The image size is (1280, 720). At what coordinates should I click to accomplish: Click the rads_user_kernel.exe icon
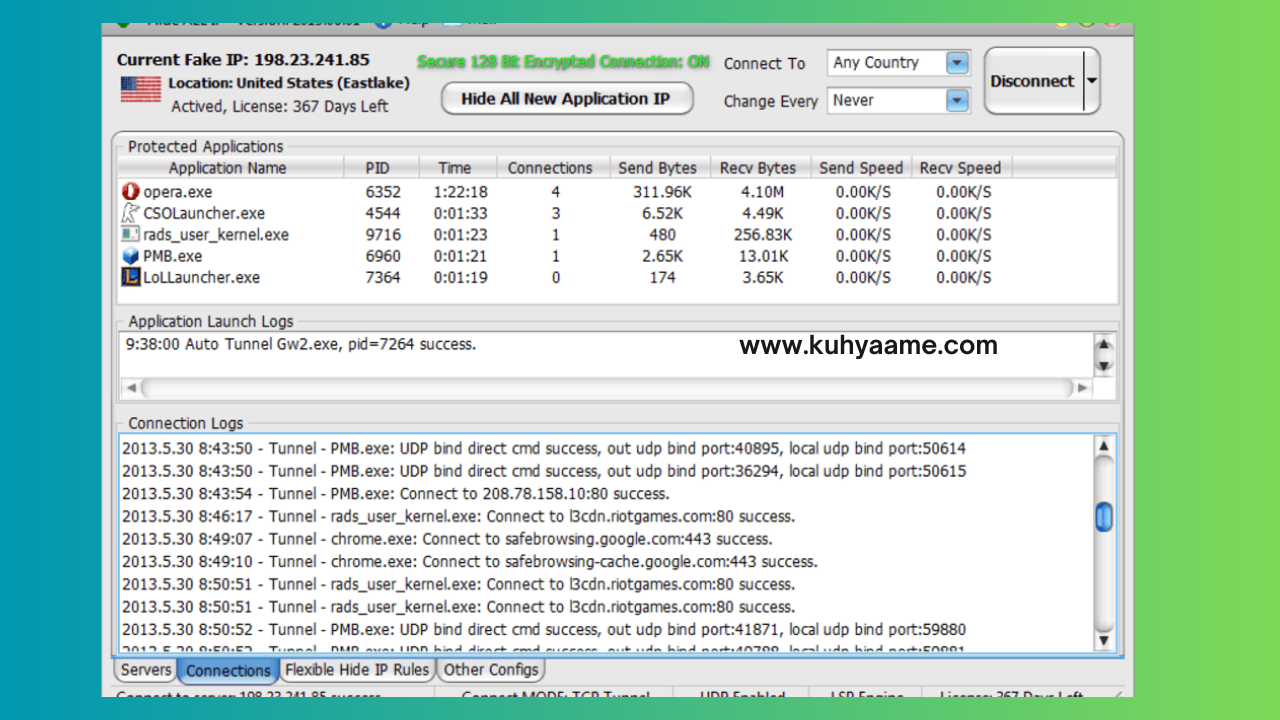[130, 235]
